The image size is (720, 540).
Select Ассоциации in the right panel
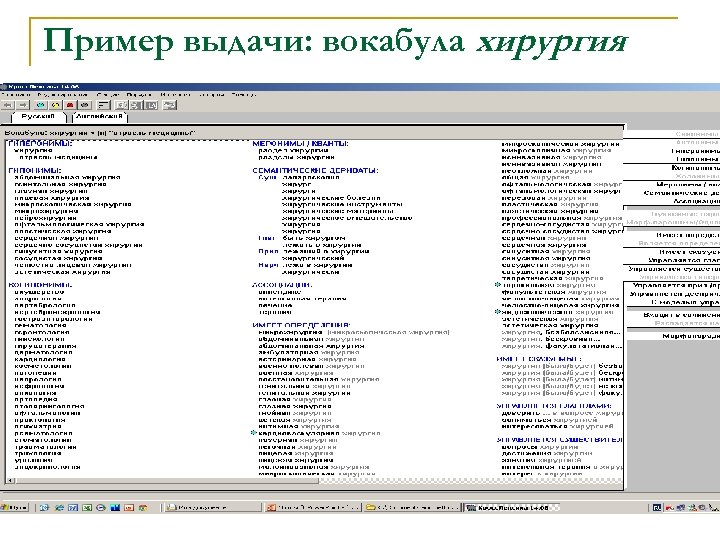tap(696, 201)
